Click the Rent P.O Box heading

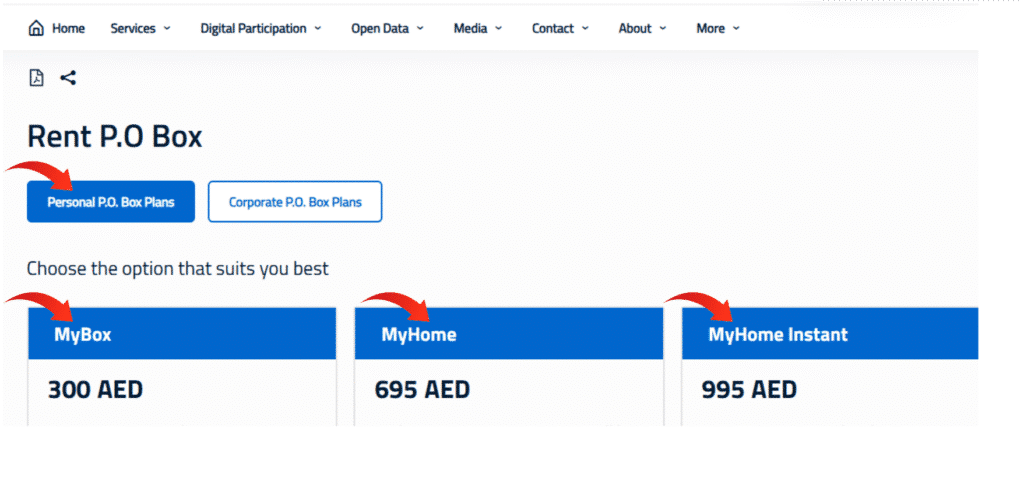pyautogui.click(x=114, y=136)
